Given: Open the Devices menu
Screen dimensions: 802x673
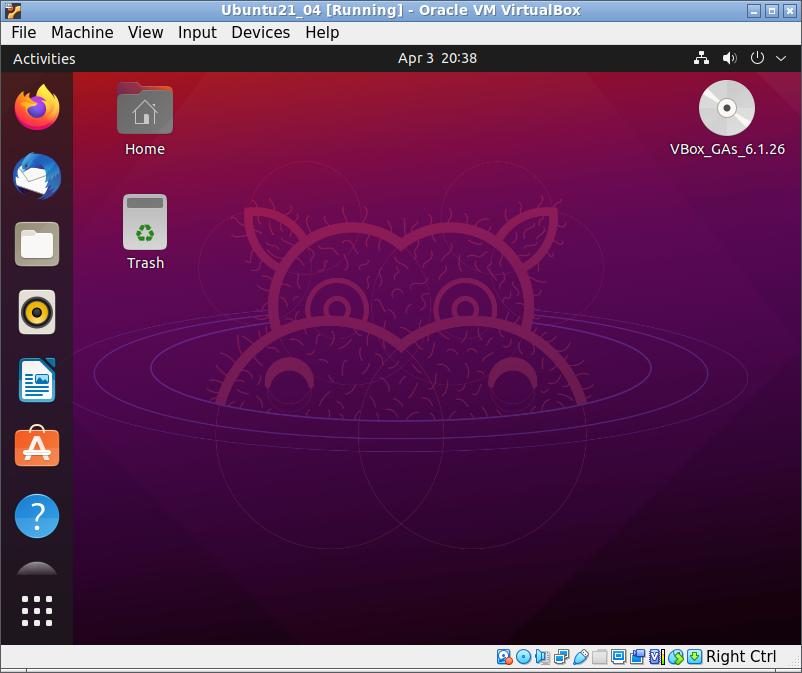Looking at the screenshot, I should (260, 32).
